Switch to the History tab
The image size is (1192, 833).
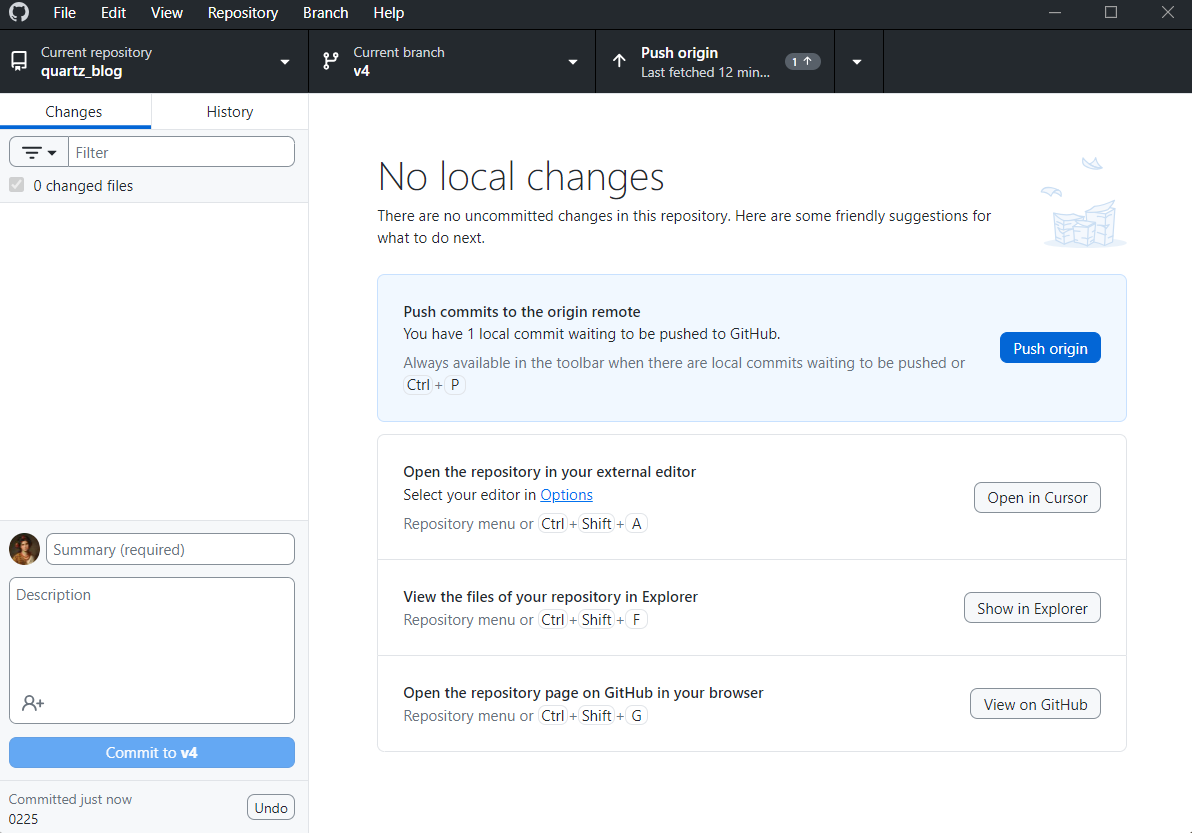[230, 112]
